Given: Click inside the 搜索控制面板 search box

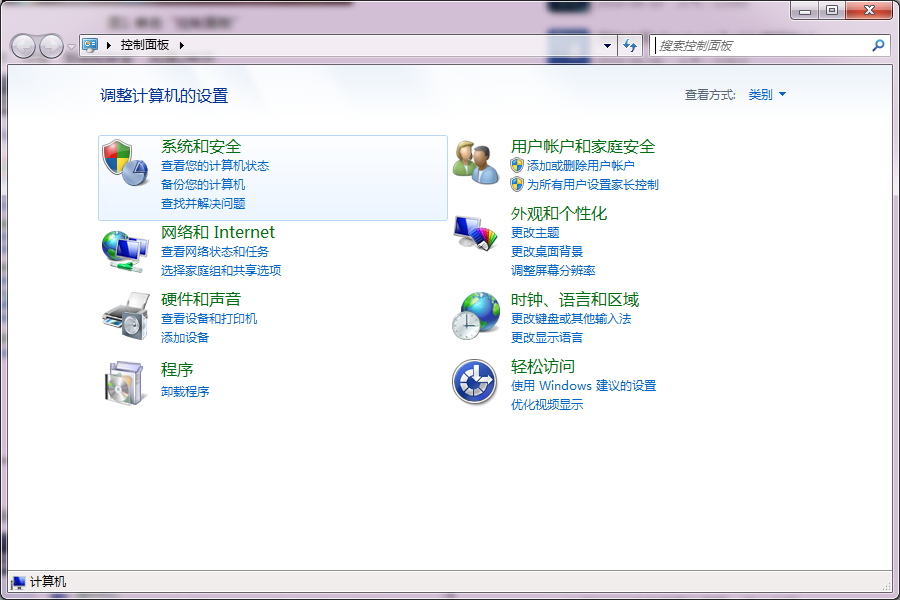Looking at the screenshot, I should [x=770, y=45].
